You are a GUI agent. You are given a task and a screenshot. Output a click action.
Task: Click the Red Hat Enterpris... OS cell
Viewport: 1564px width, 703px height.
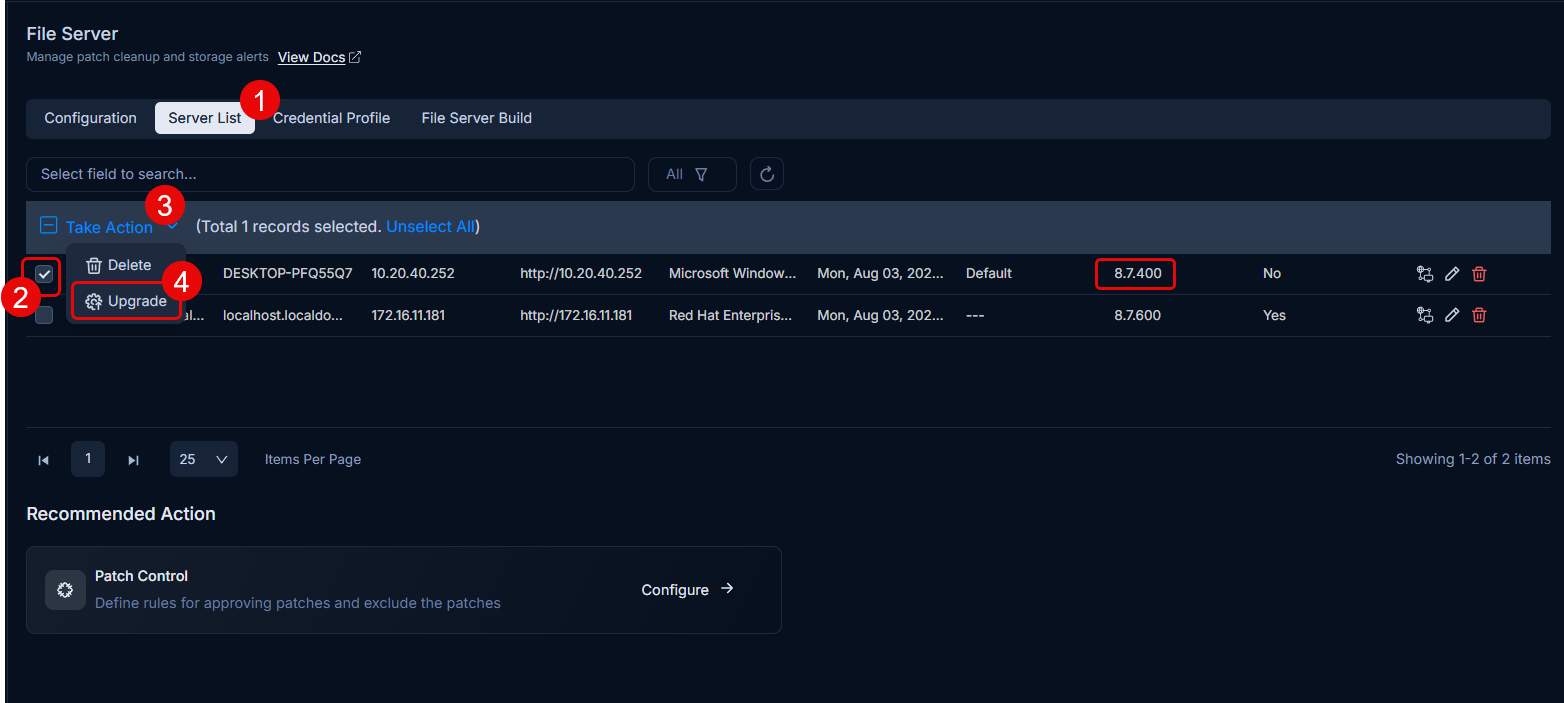pos(731,315)
